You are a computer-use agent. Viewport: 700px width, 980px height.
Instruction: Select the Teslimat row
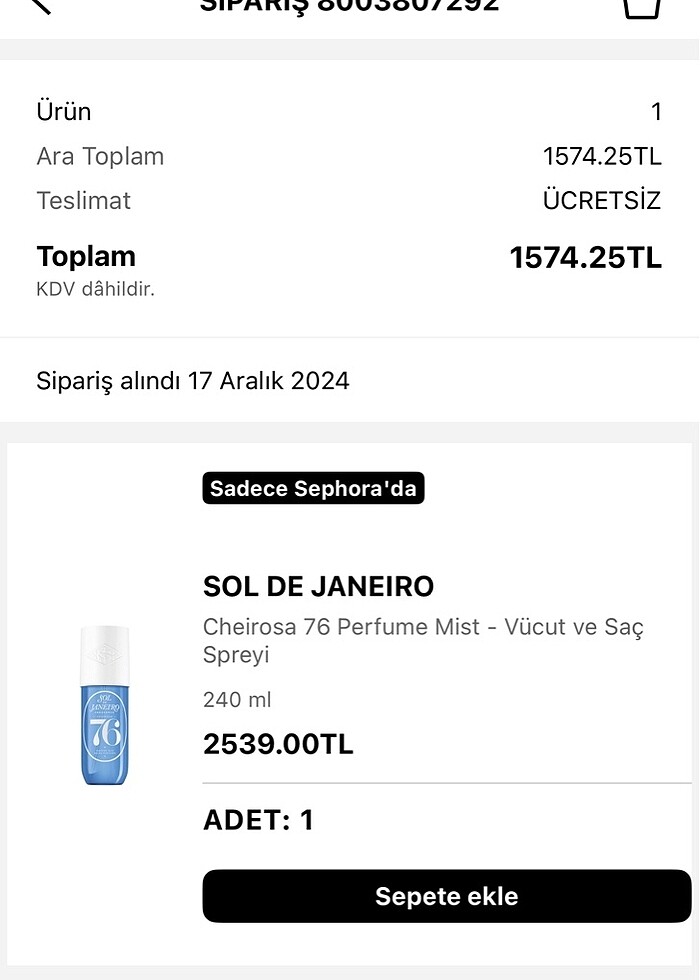tap(350, 200)
